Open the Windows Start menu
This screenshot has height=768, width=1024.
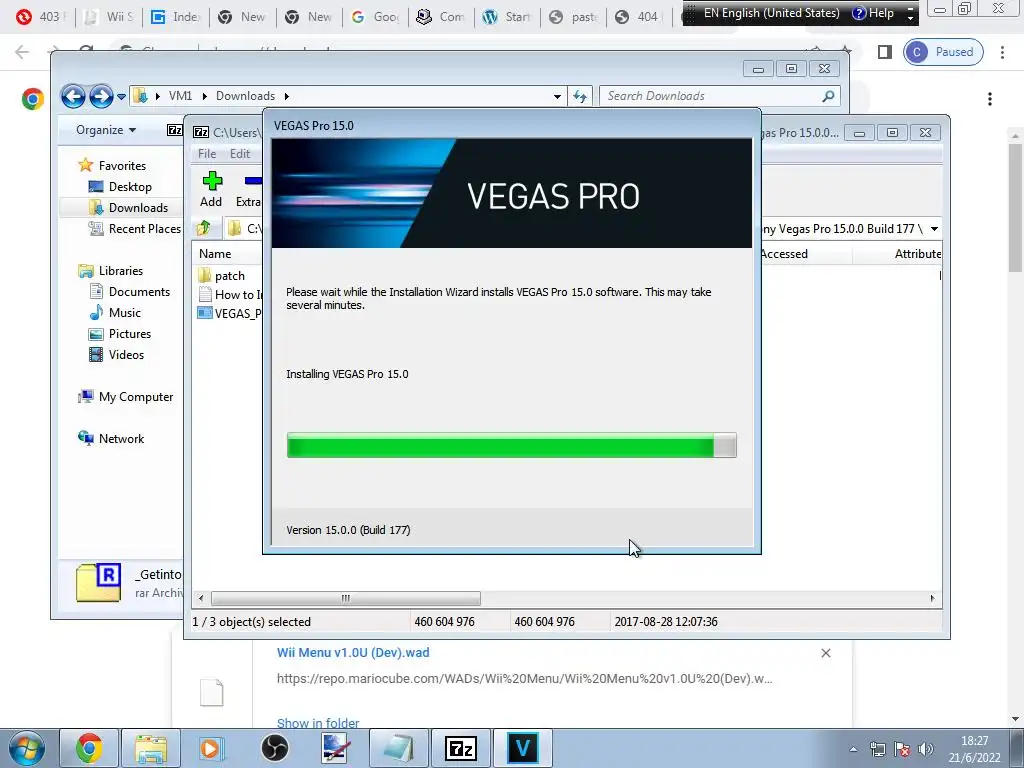point(27,748)
